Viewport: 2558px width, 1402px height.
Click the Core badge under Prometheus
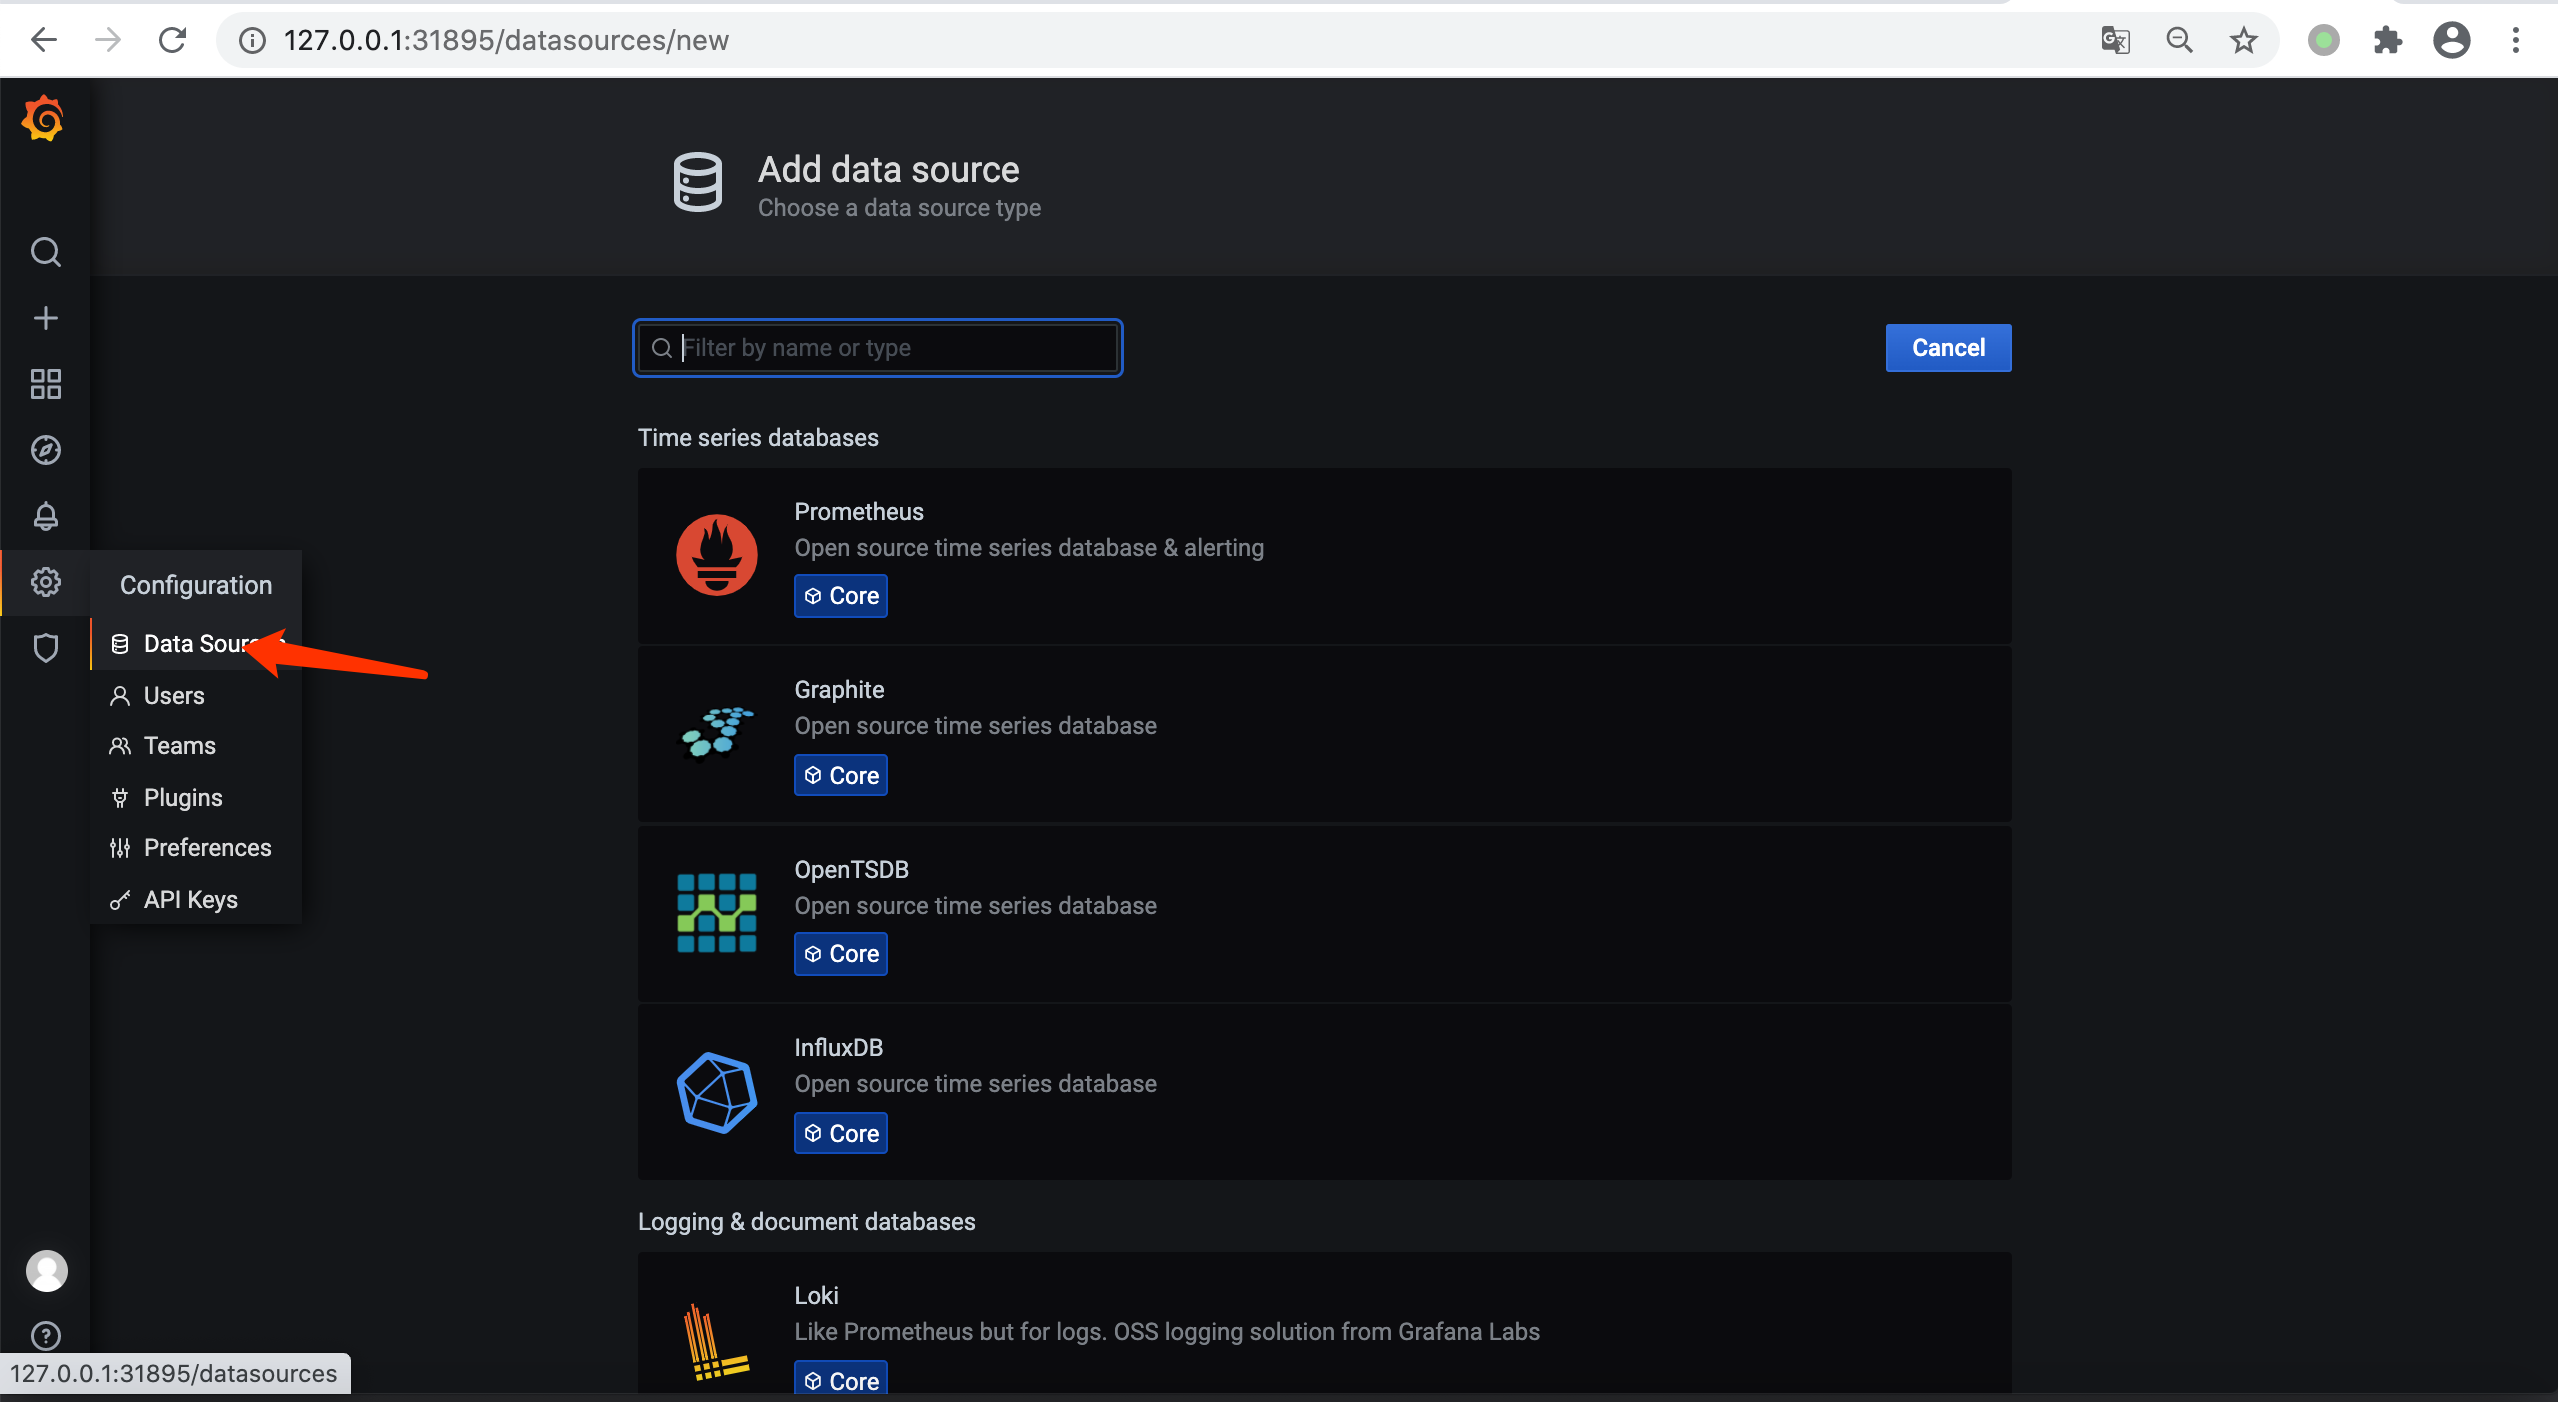pyautogui.click(x=841, y=596)
